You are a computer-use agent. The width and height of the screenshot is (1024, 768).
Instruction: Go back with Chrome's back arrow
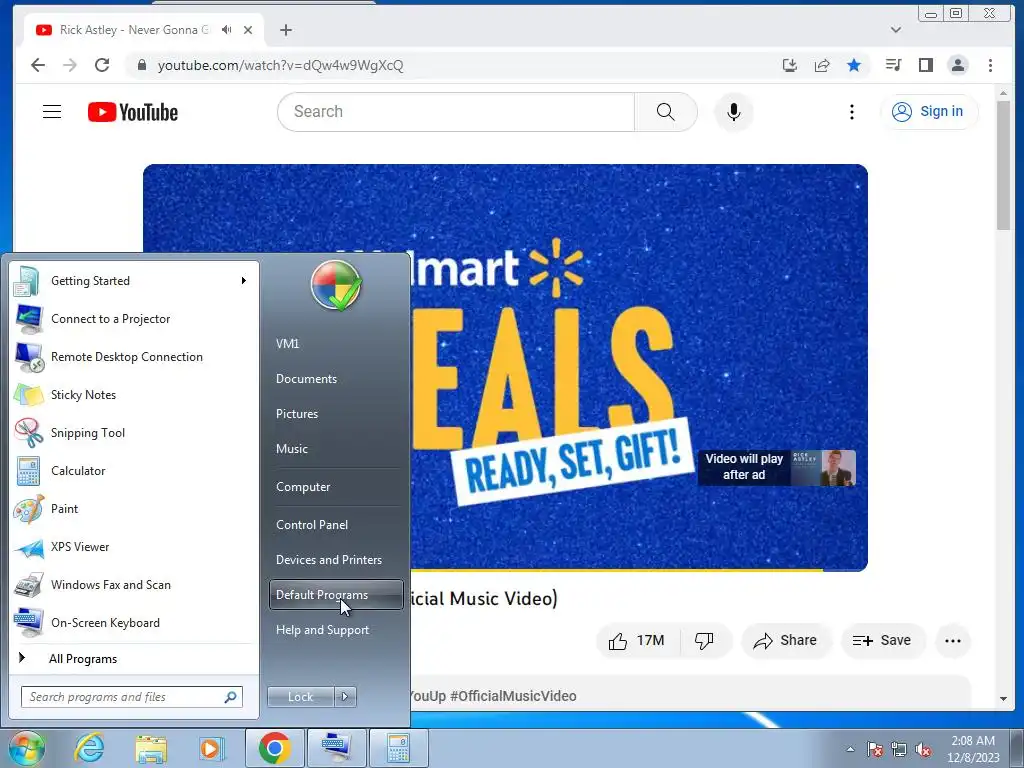click(38, 65)
